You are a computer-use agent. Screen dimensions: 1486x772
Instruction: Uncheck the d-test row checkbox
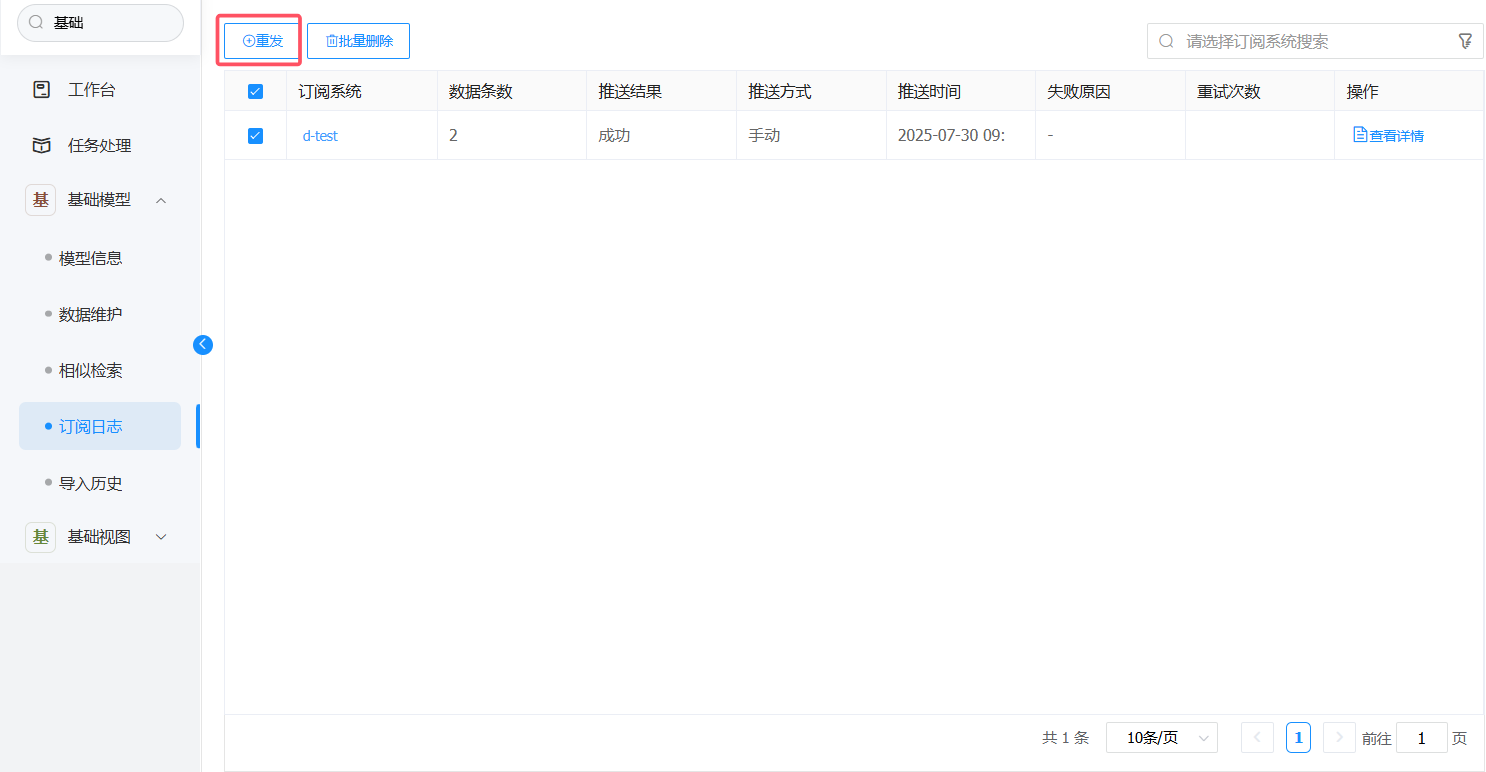pyautogui.click(x=255, y=136)
